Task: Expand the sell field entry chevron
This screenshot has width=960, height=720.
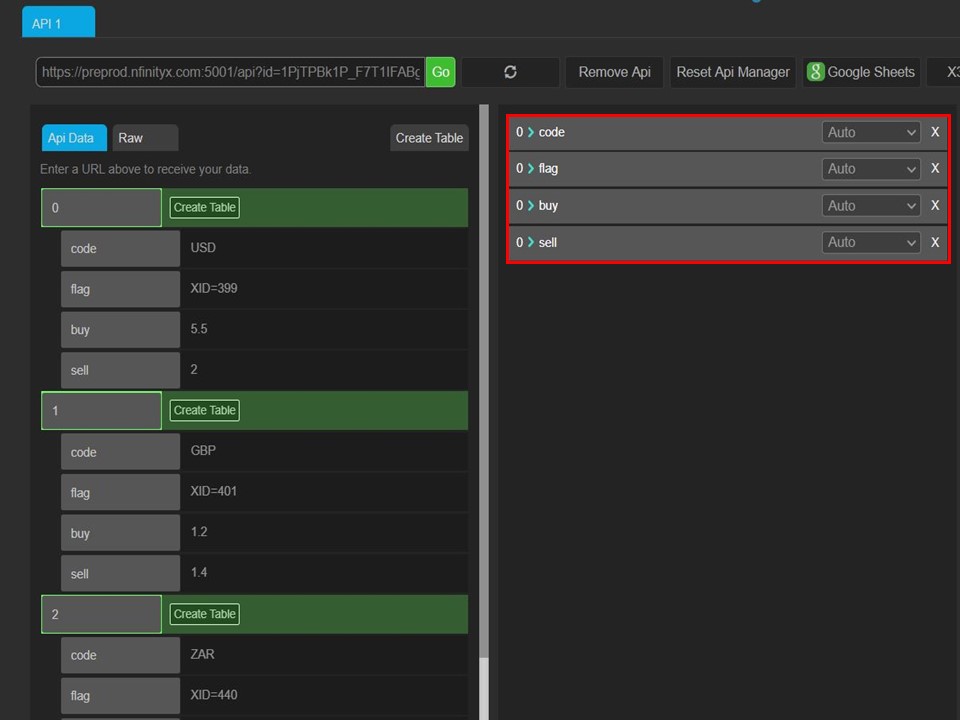Action: click(x=530, y=242)
